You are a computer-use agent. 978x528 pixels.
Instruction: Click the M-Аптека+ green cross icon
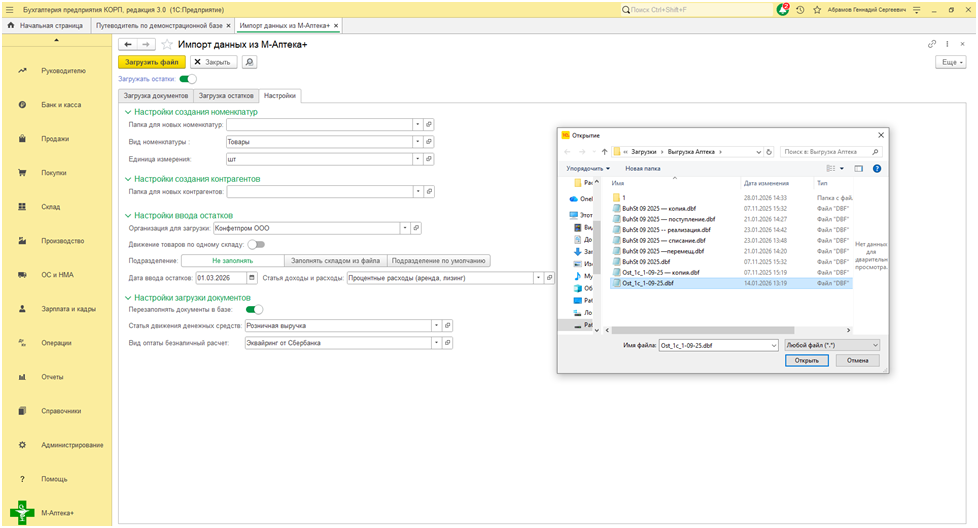coord(22,512)
